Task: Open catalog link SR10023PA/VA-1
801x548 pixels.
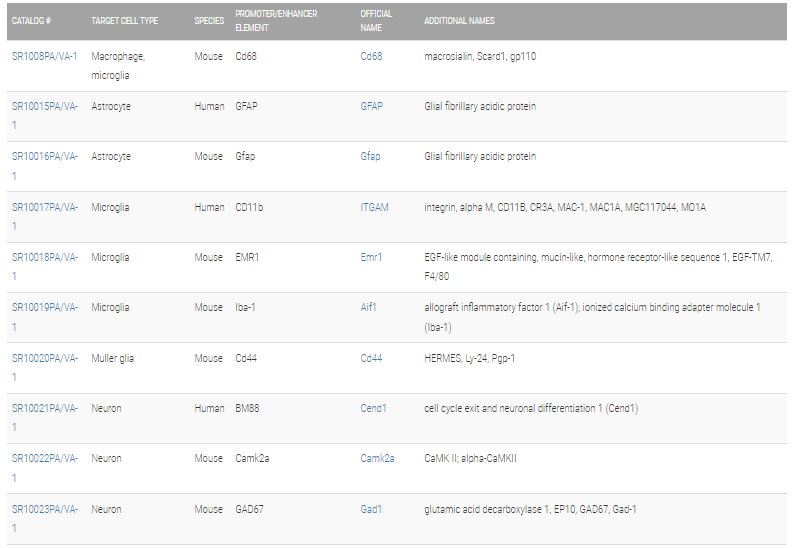Action: (45, 518)
